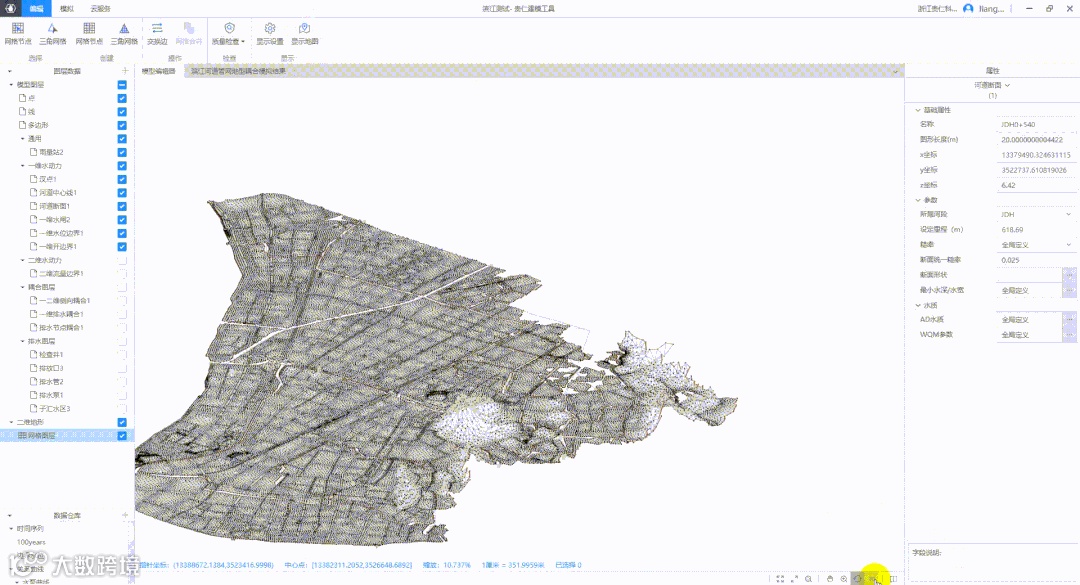Enable the 二维流量边界1 layer checkbox
1080x585 pixels.
tap(122, 274)
